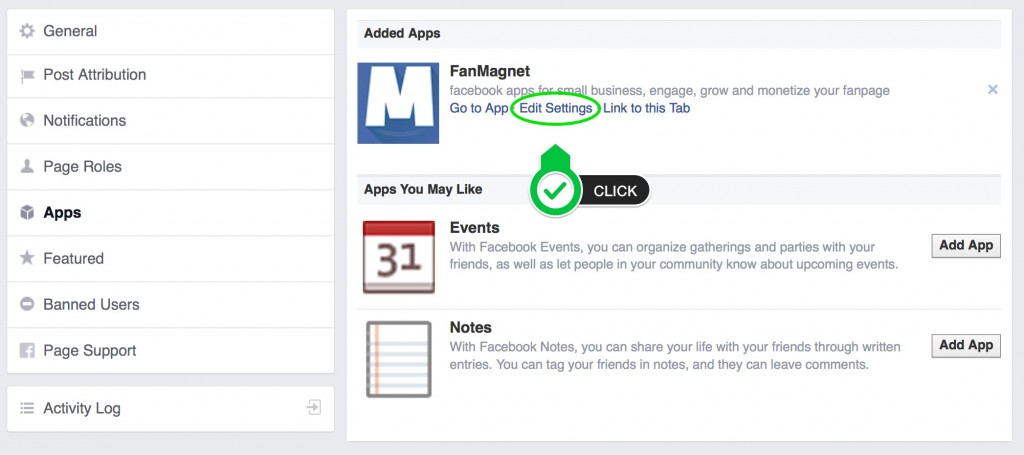Viewport: 1024px width, 455px height.
Task: Click Add App for Events
Action: tap(966, 245)
